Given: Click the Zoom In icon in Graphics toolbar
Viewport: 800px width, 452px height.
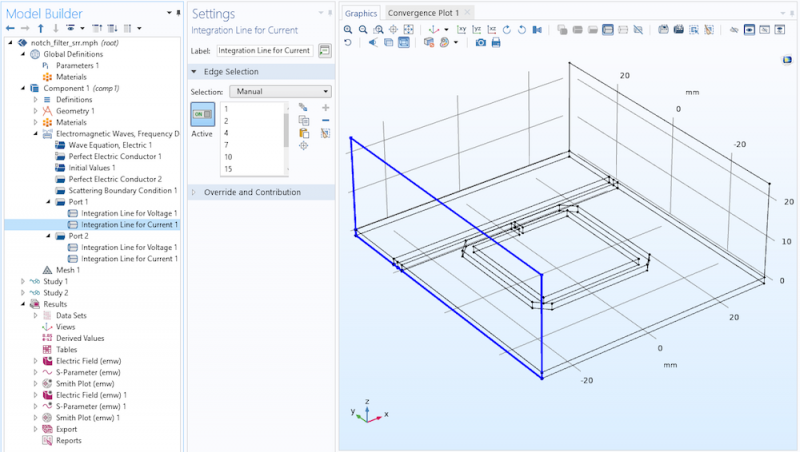Looking at the screenshot, I should (x=348, y=30).
